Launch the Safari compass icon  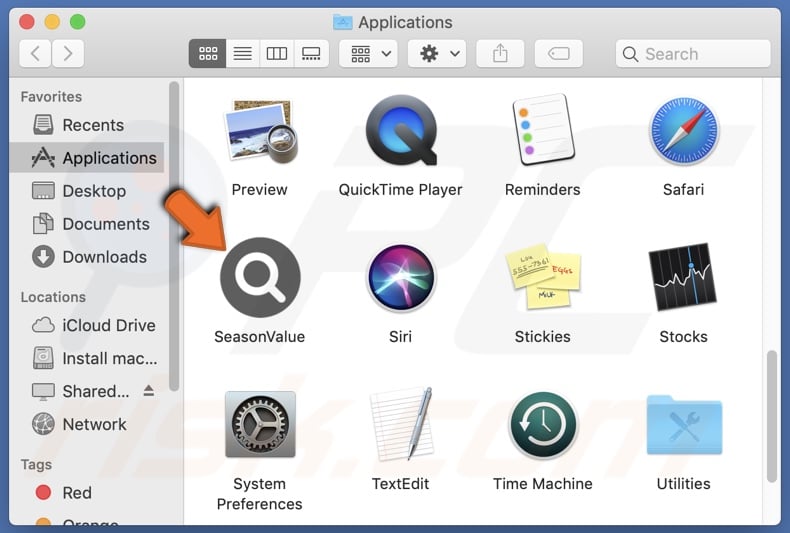pyautogui.click(x=684, y=131)
